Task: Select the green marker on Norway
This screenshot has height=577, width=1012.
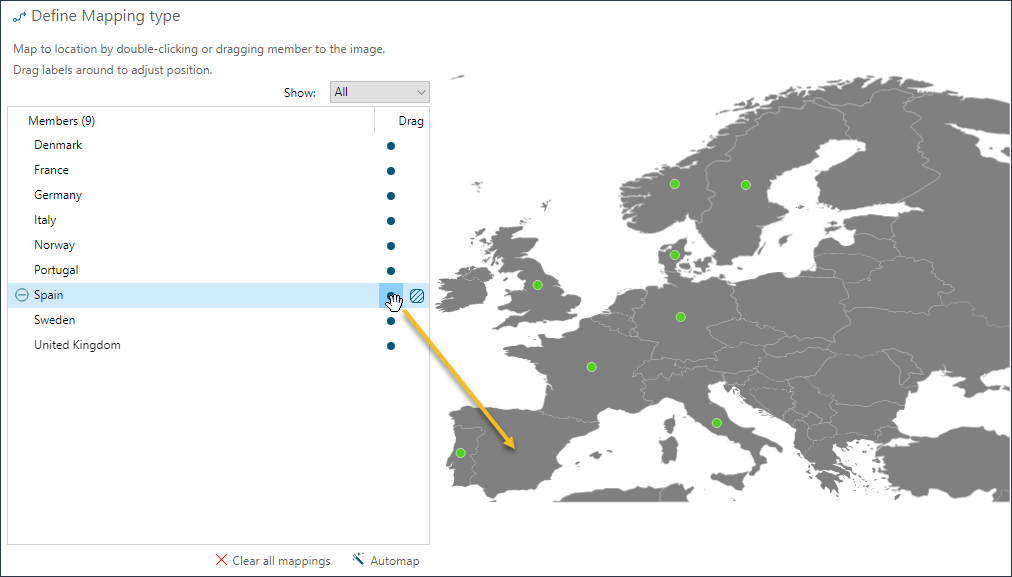Action: point(674,184)
